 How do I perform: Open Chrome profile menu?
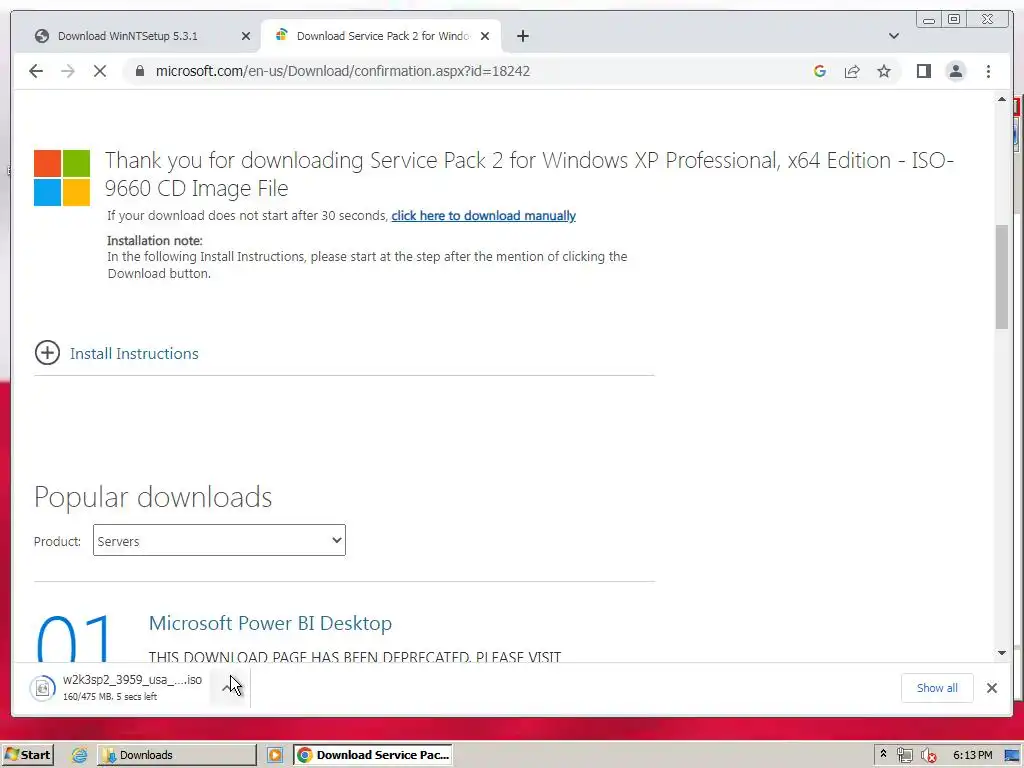point(955,71)
